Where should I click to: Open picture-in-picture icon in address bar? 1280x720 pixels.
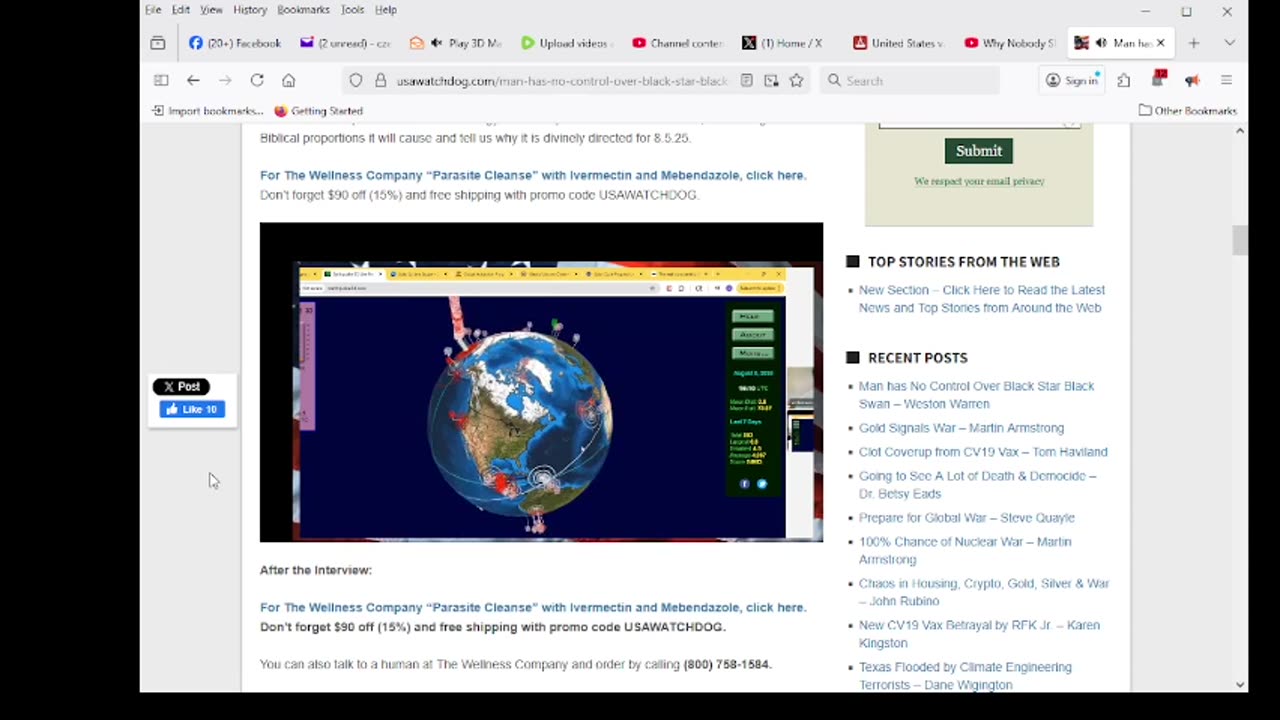(771, 81)
